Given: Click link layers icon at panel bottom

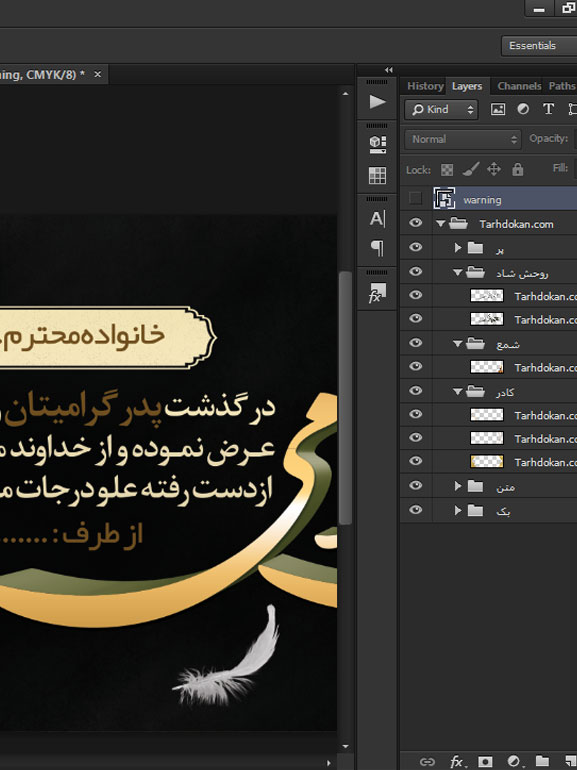Looking at the screenshot, I should point(427,761).
